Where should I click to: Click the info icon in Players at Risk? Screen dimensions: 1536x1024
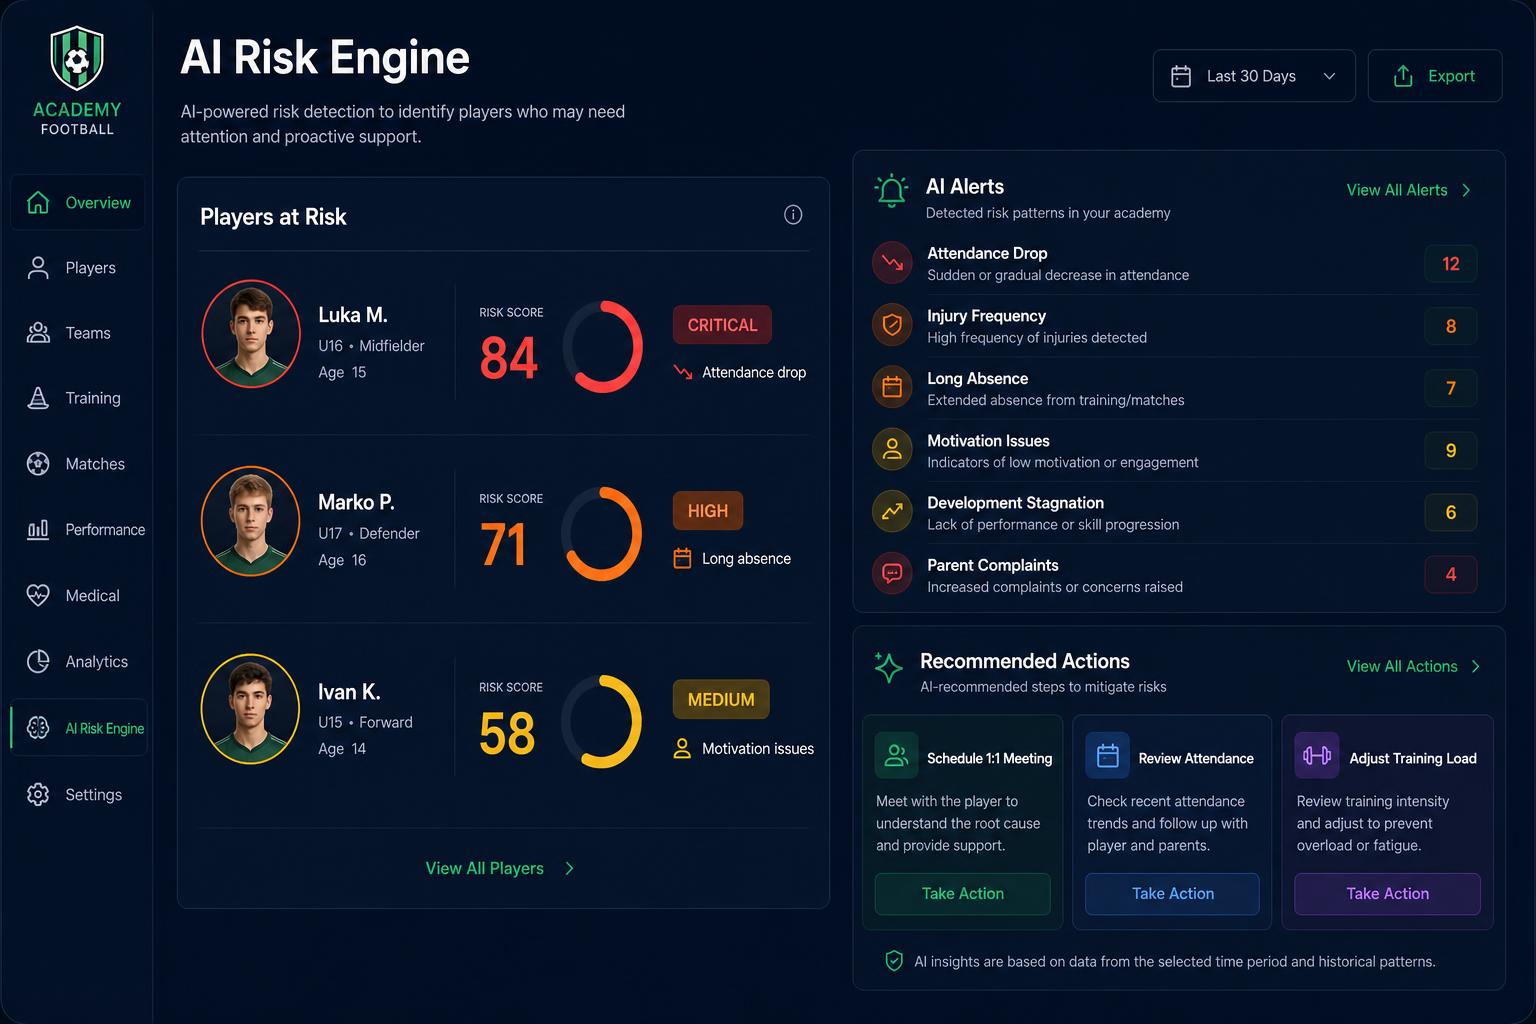(793, 214)
